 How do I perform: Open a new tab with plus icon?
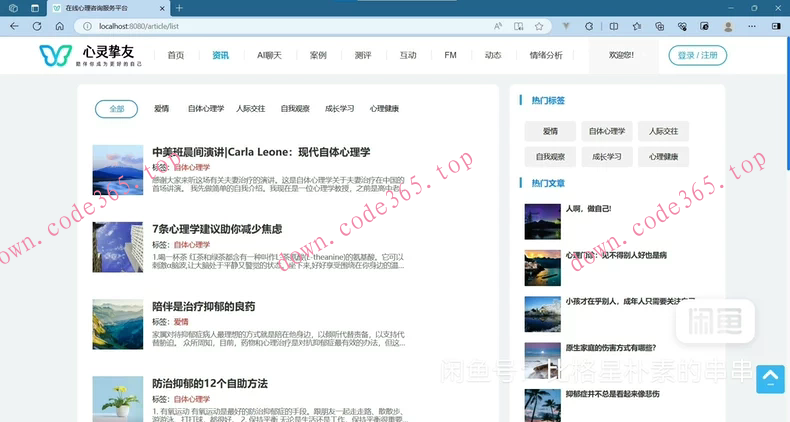[x=179, y=8]
